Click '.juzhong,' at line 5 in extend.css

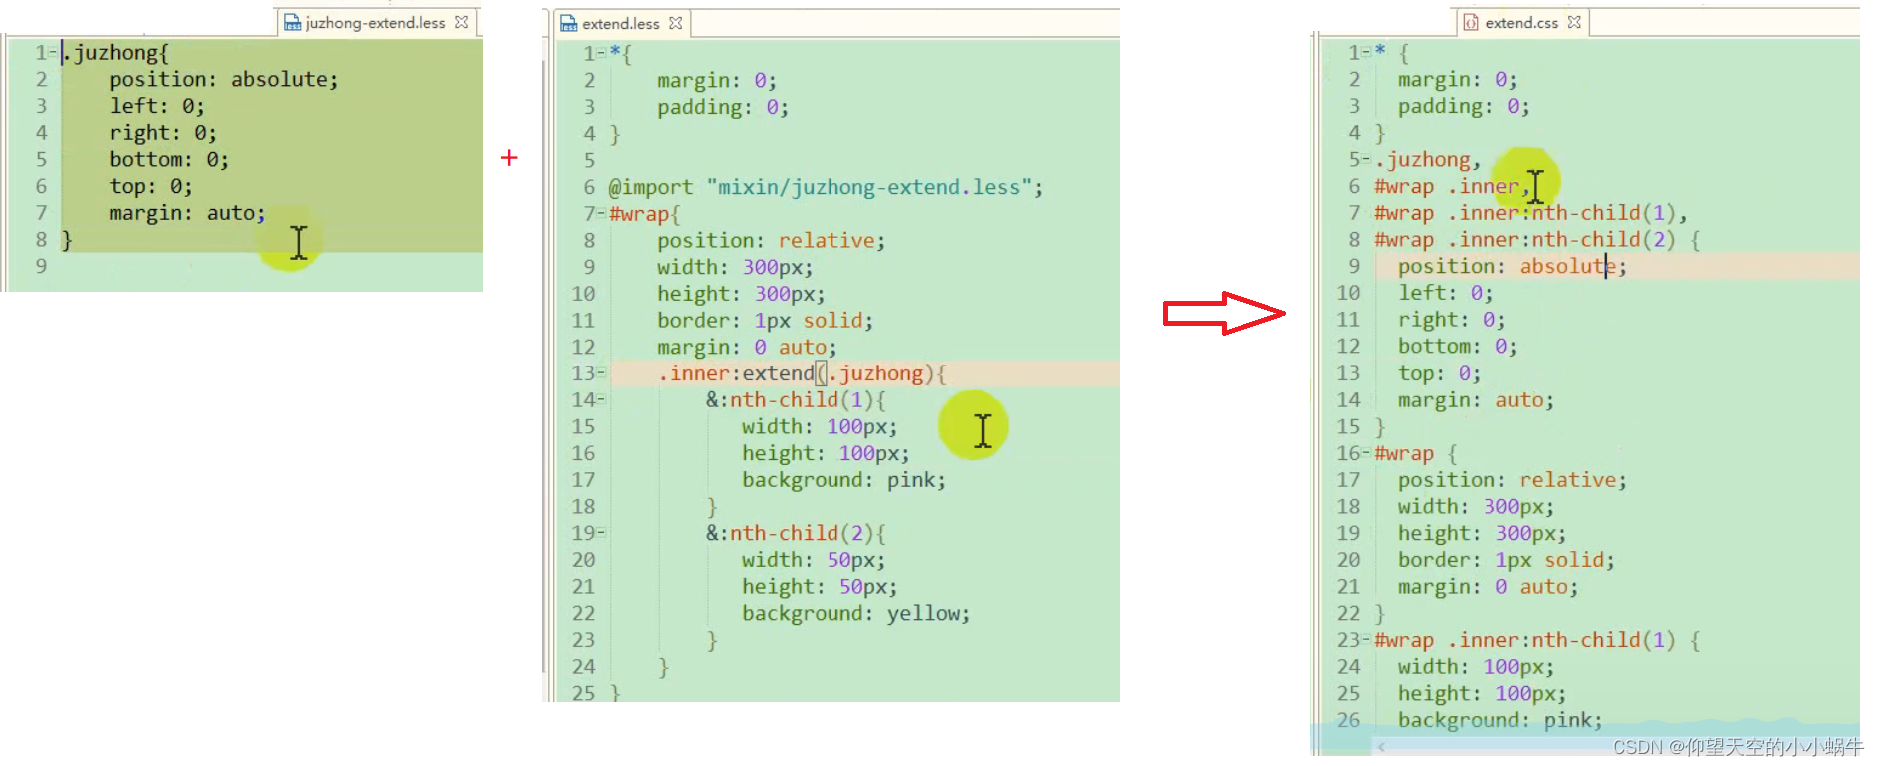[1428, 159]
